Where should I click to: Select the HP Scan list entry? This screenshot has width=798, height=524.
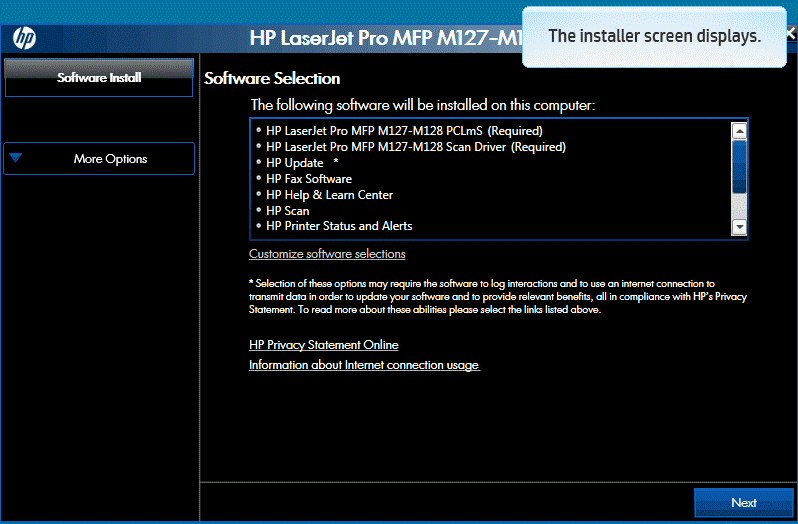coord(288,211)
